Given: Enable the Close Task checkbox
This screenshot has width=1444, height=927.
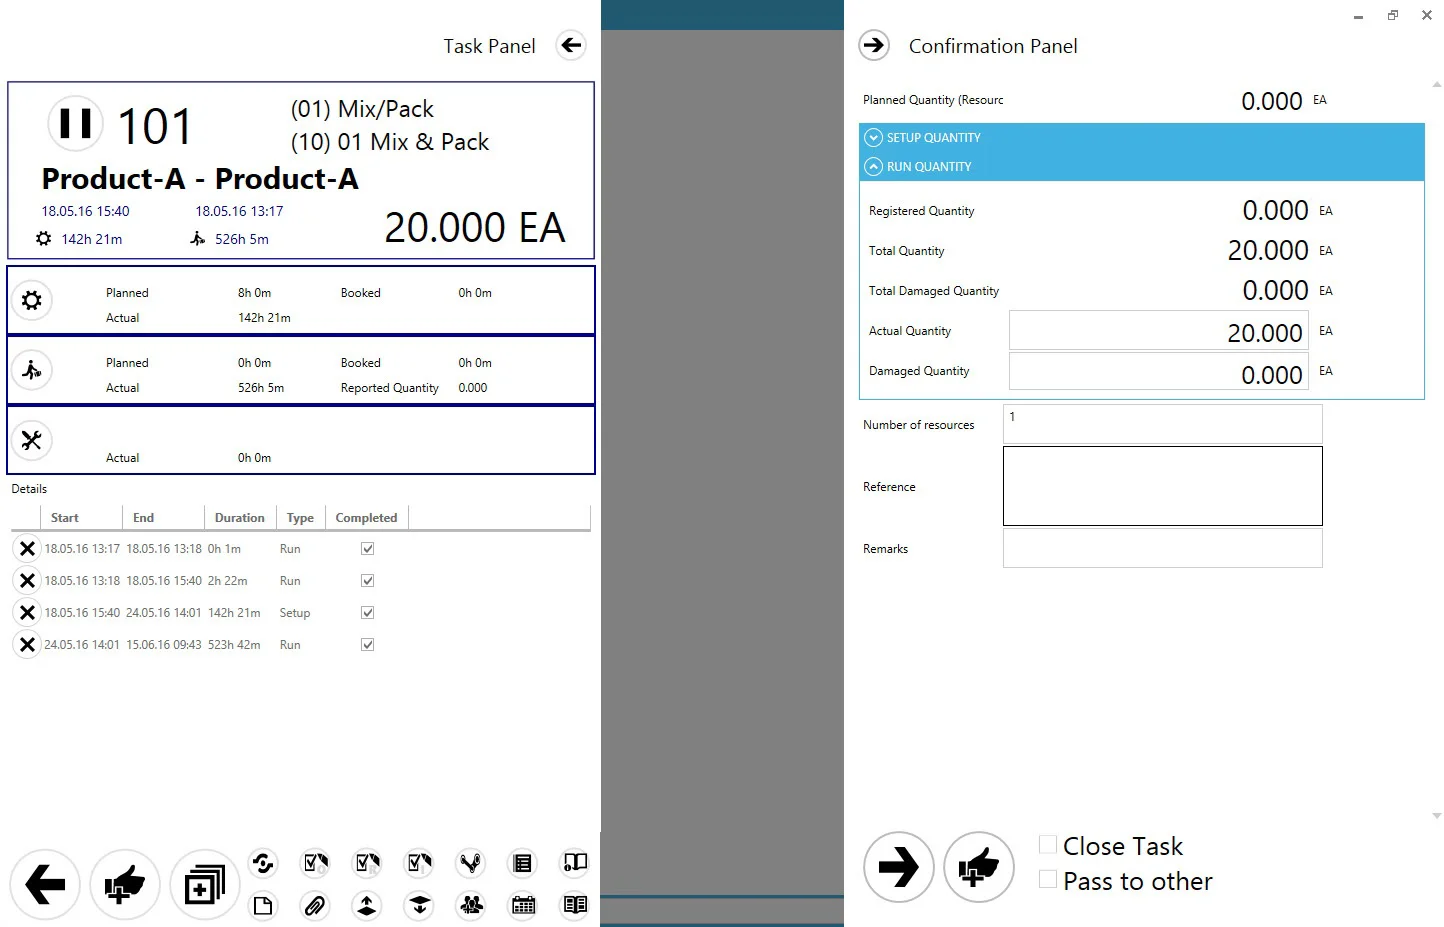Looking at the screenshot, I should (x=1048, y=845).
